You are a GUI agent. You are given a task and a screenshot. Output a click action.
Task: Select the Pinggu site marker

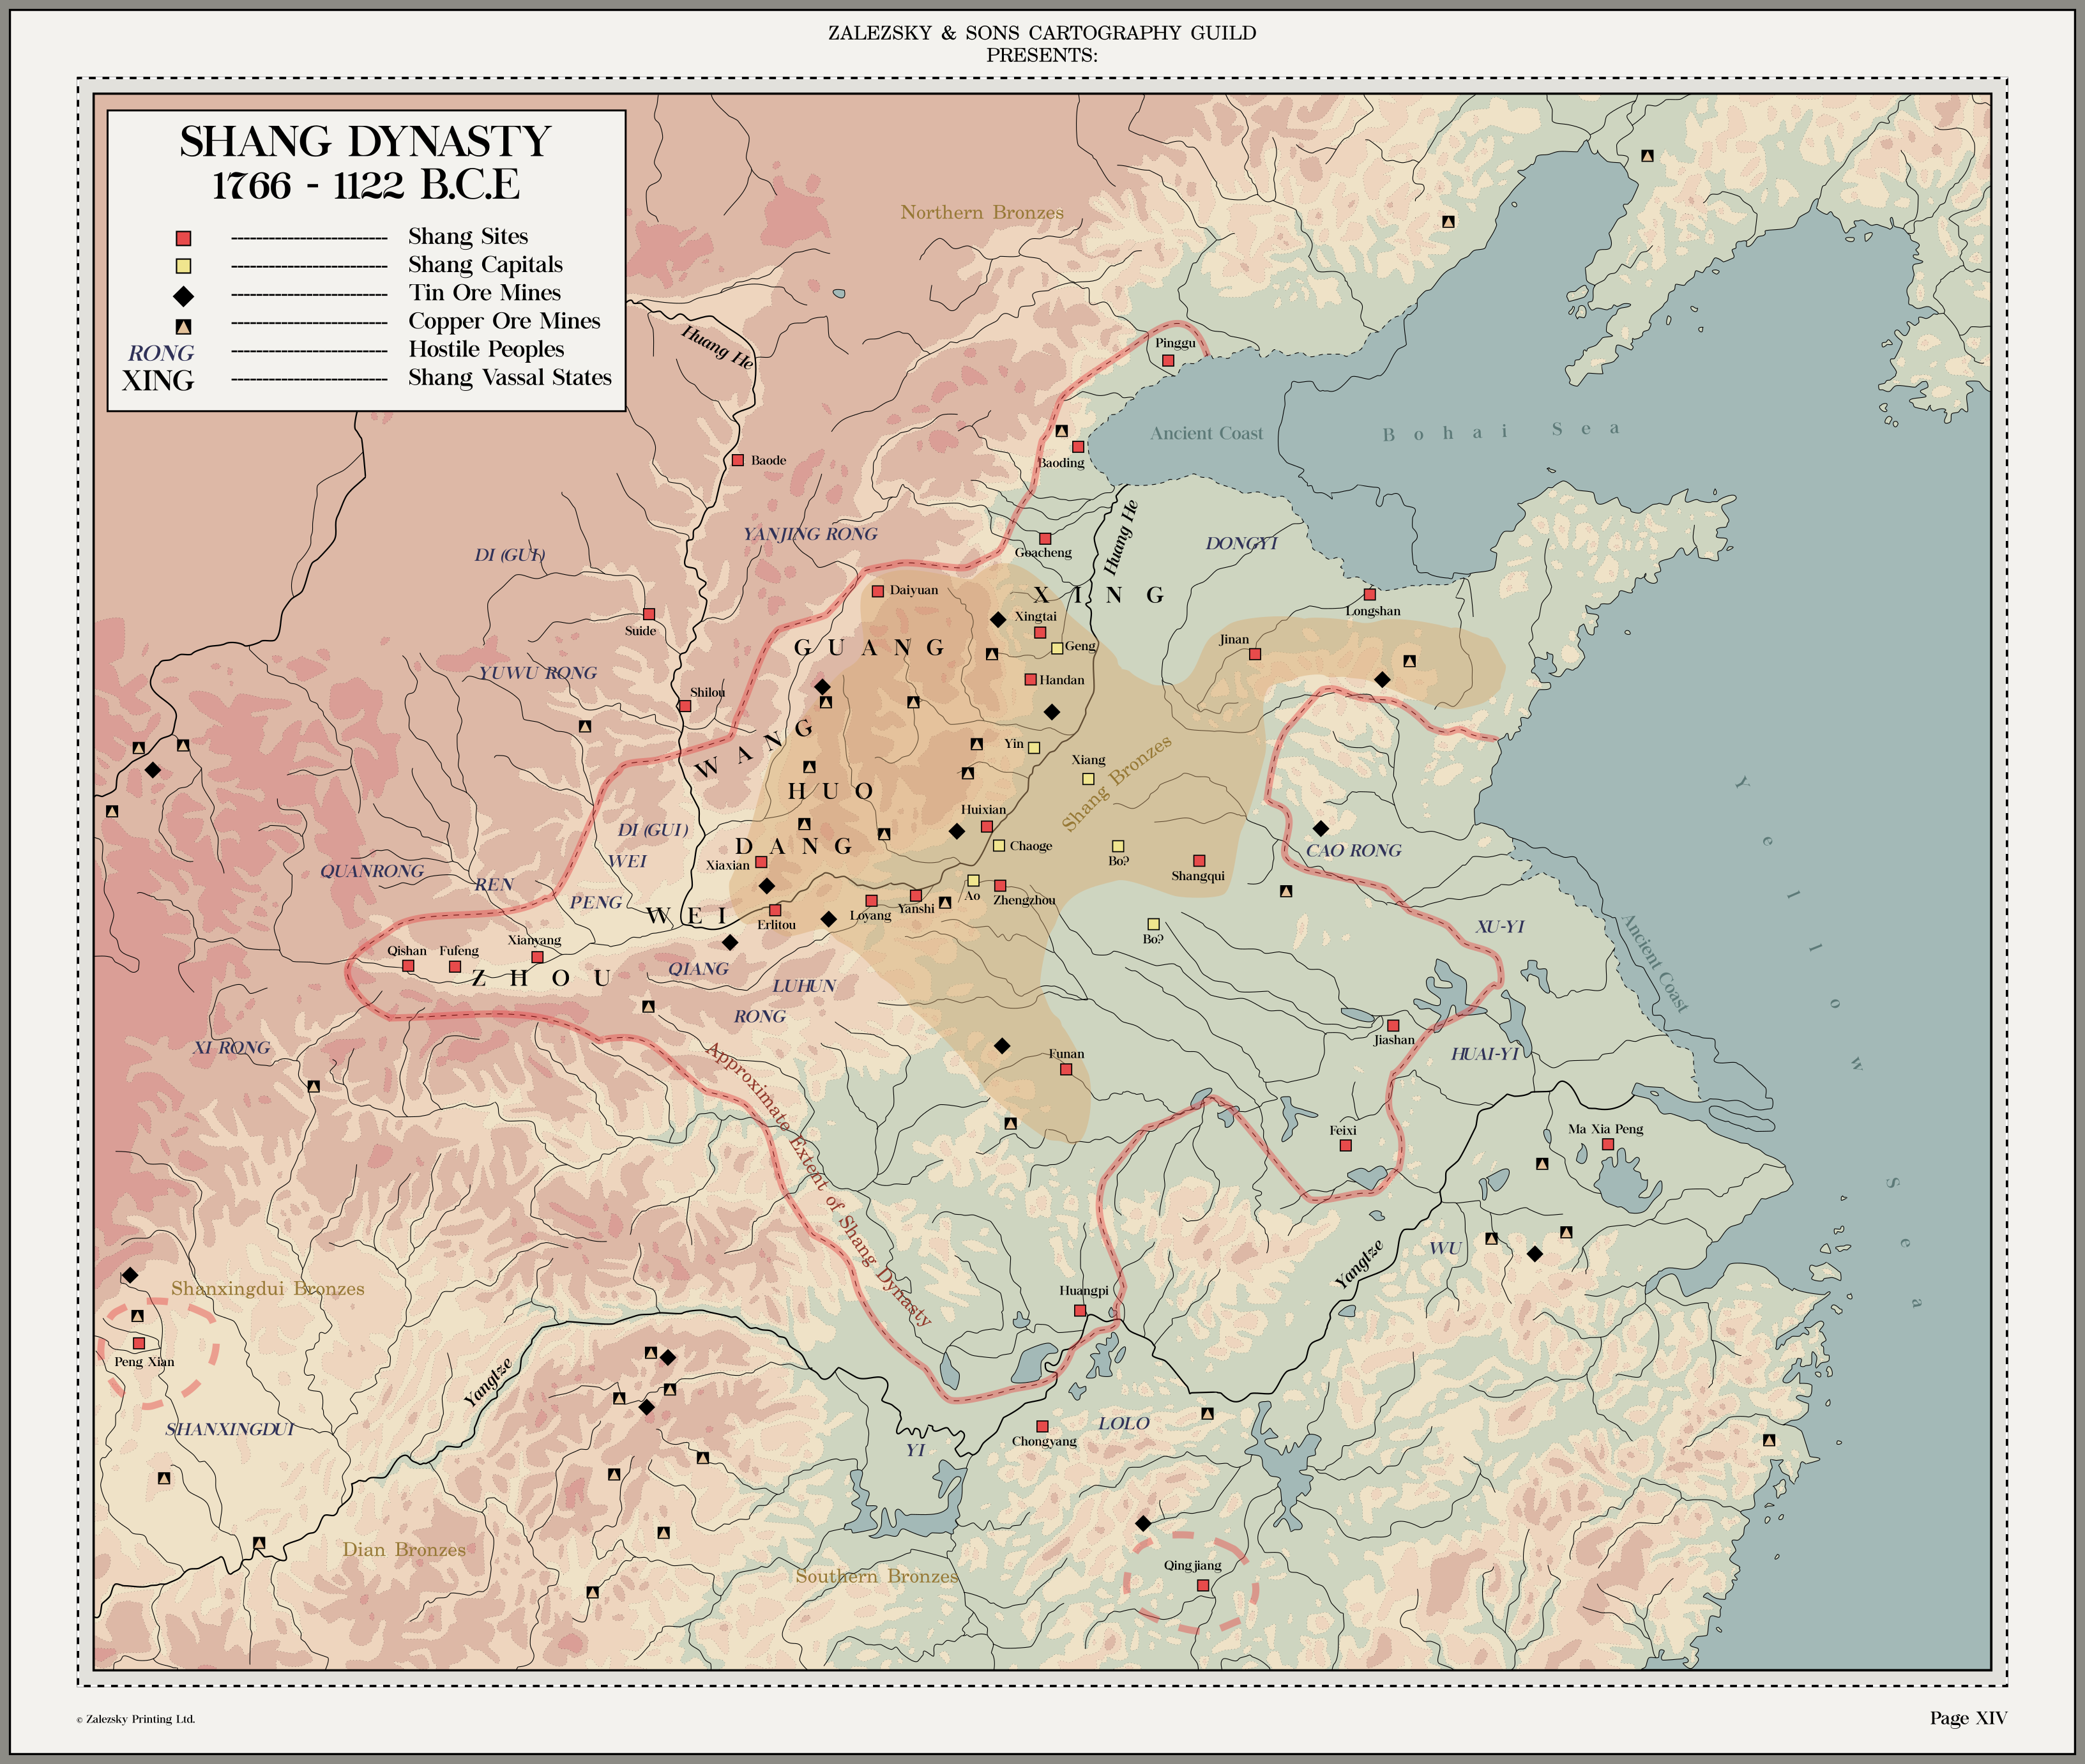[x=1168, y=360]
